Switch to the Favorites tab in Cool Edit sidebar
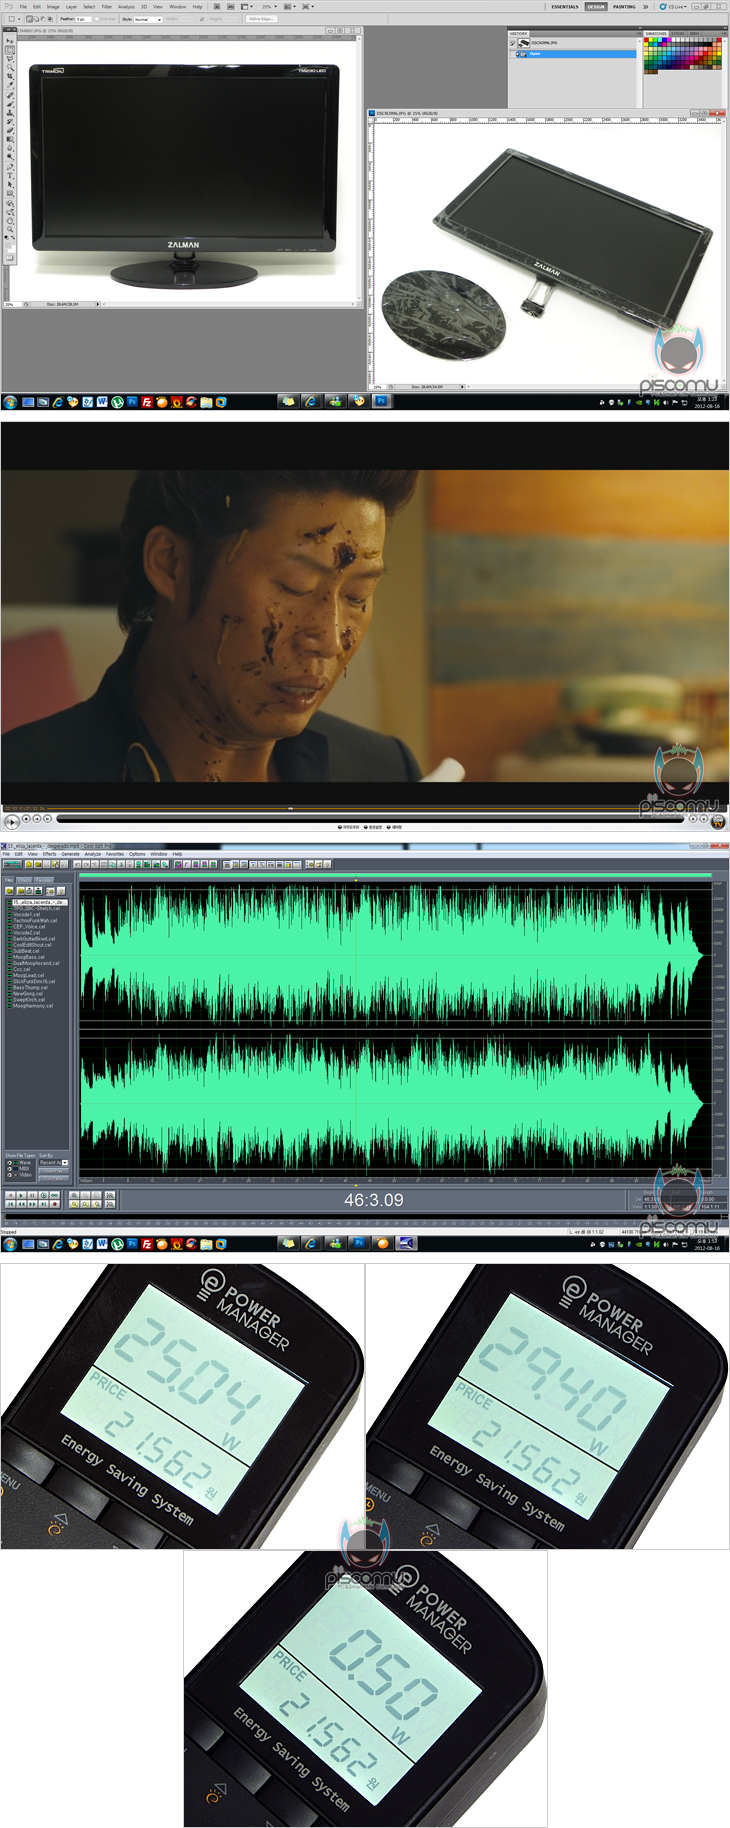 44,880
